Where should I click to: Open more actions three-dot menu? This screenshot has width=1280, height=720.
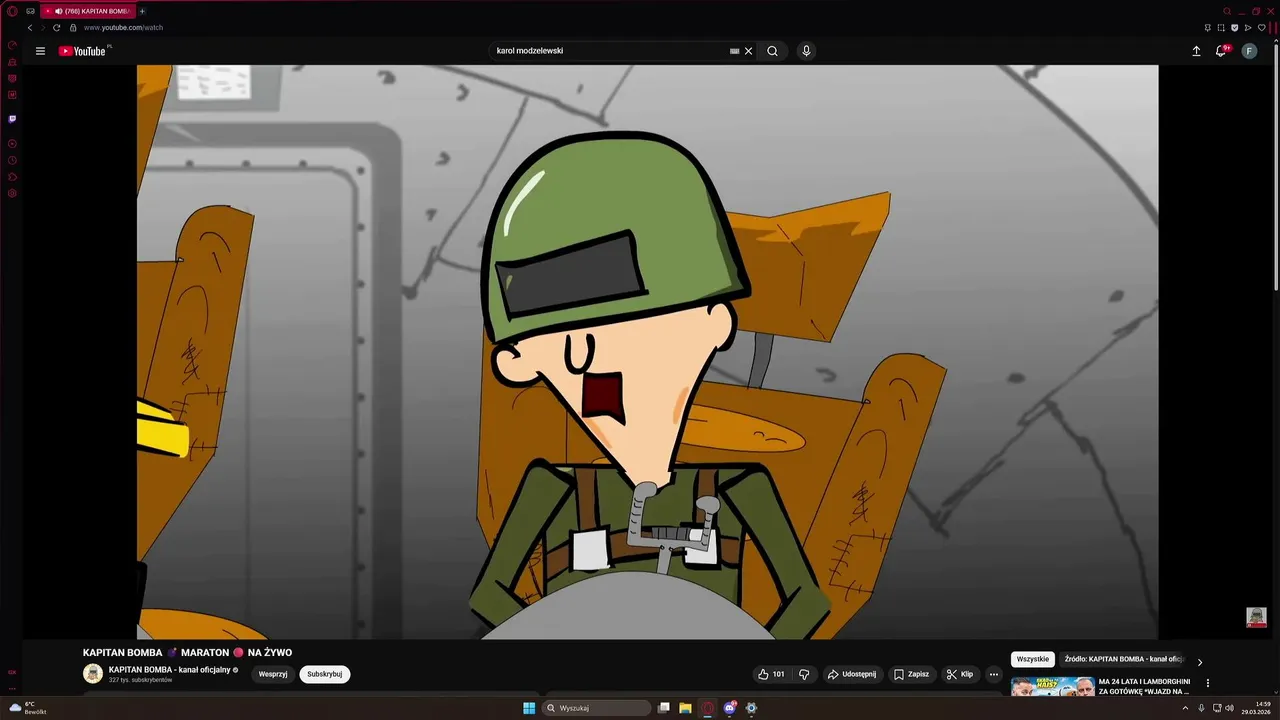(993, 674)
